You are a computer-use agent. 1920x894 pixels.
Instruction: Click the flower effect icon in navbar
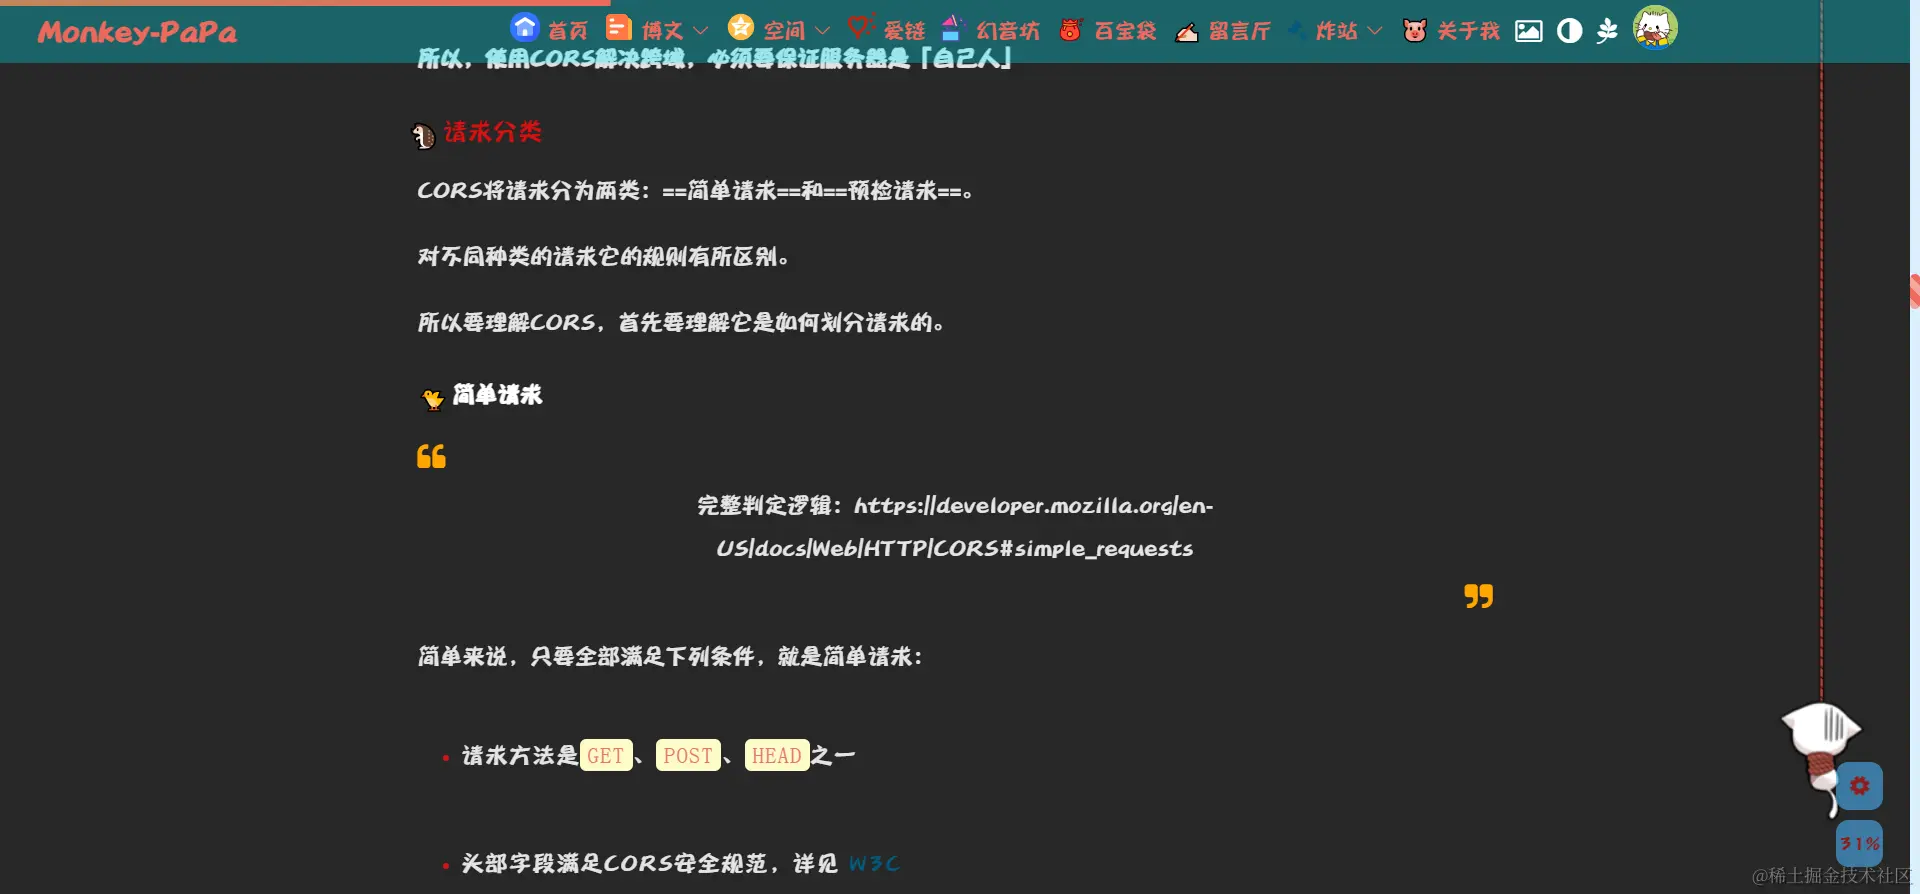(1607, 31)
